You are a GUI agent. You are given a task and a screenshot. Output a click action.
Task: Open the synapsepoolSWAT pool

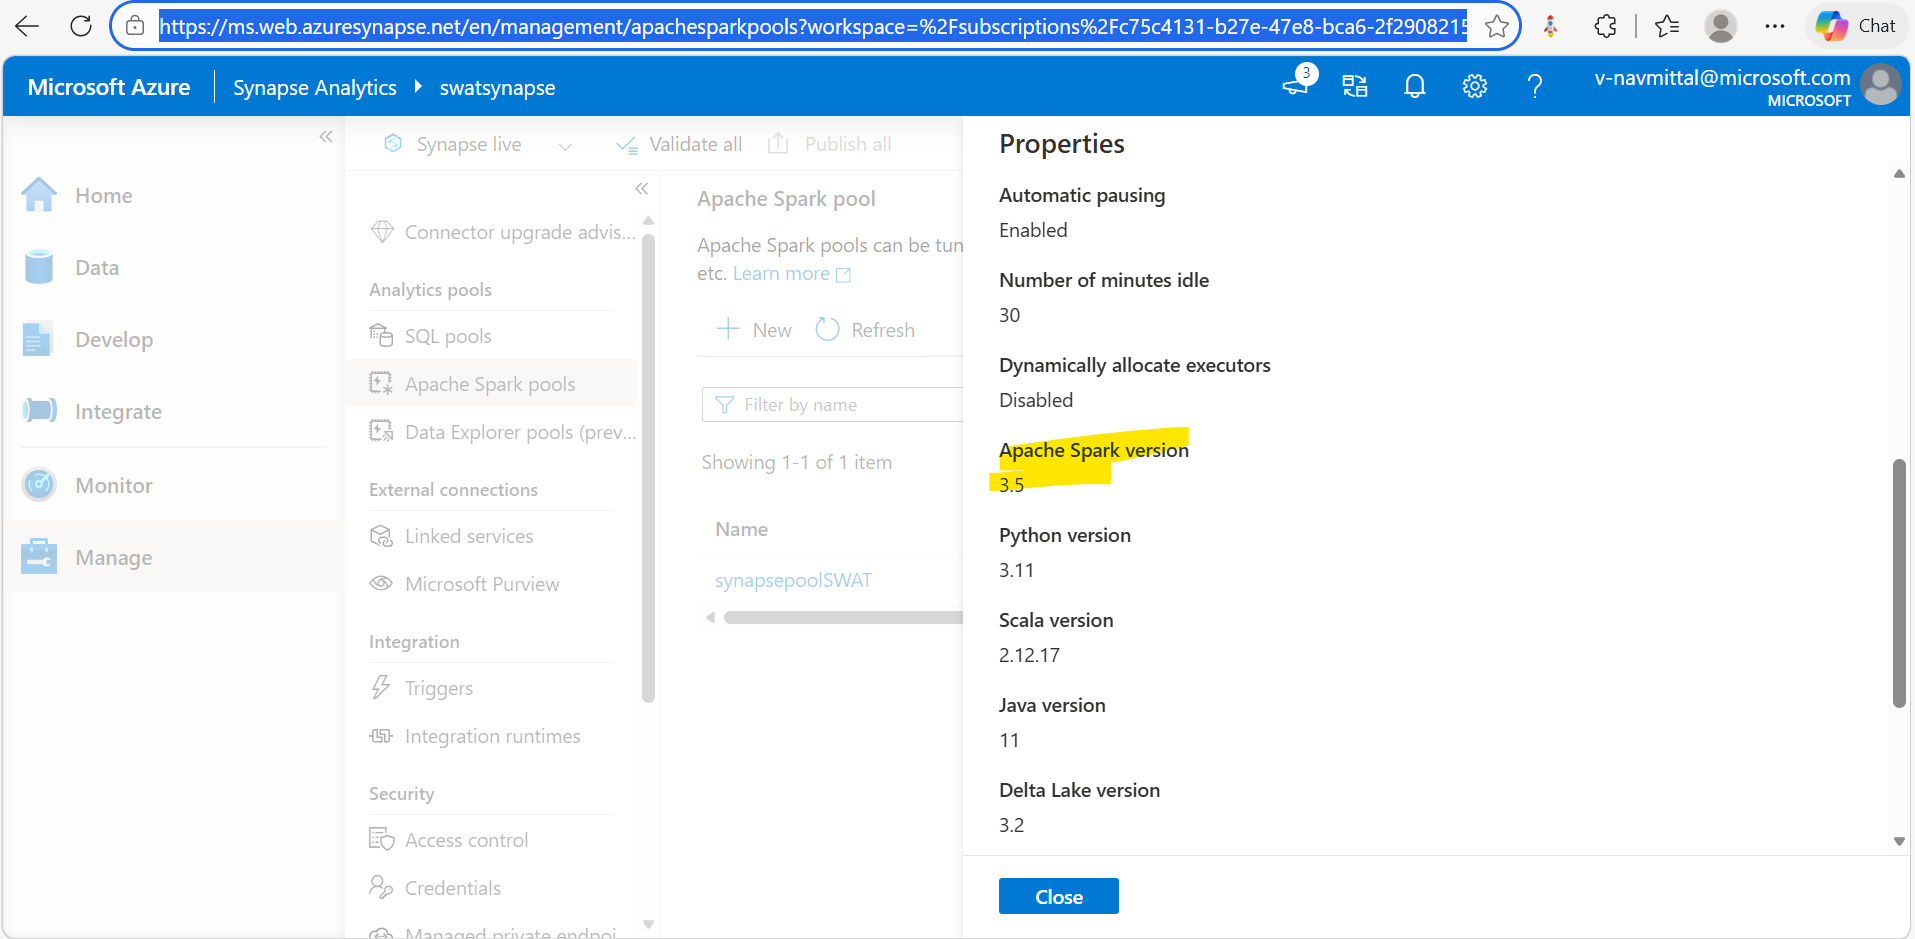point(793,581)
